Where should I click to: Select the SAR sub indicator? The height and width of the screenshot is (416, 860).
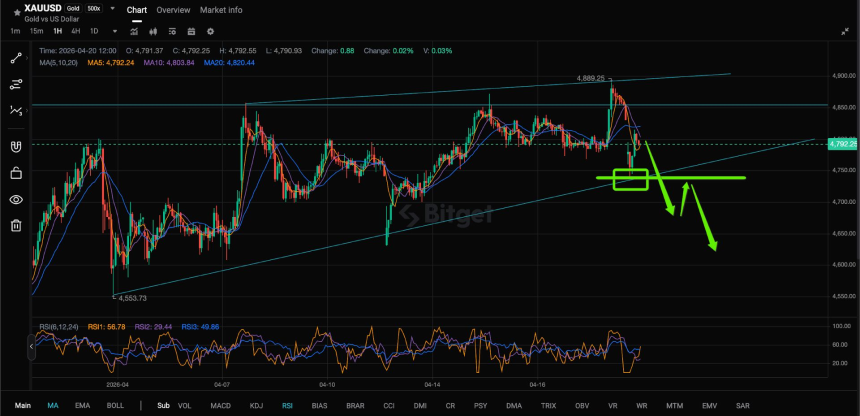743,406
